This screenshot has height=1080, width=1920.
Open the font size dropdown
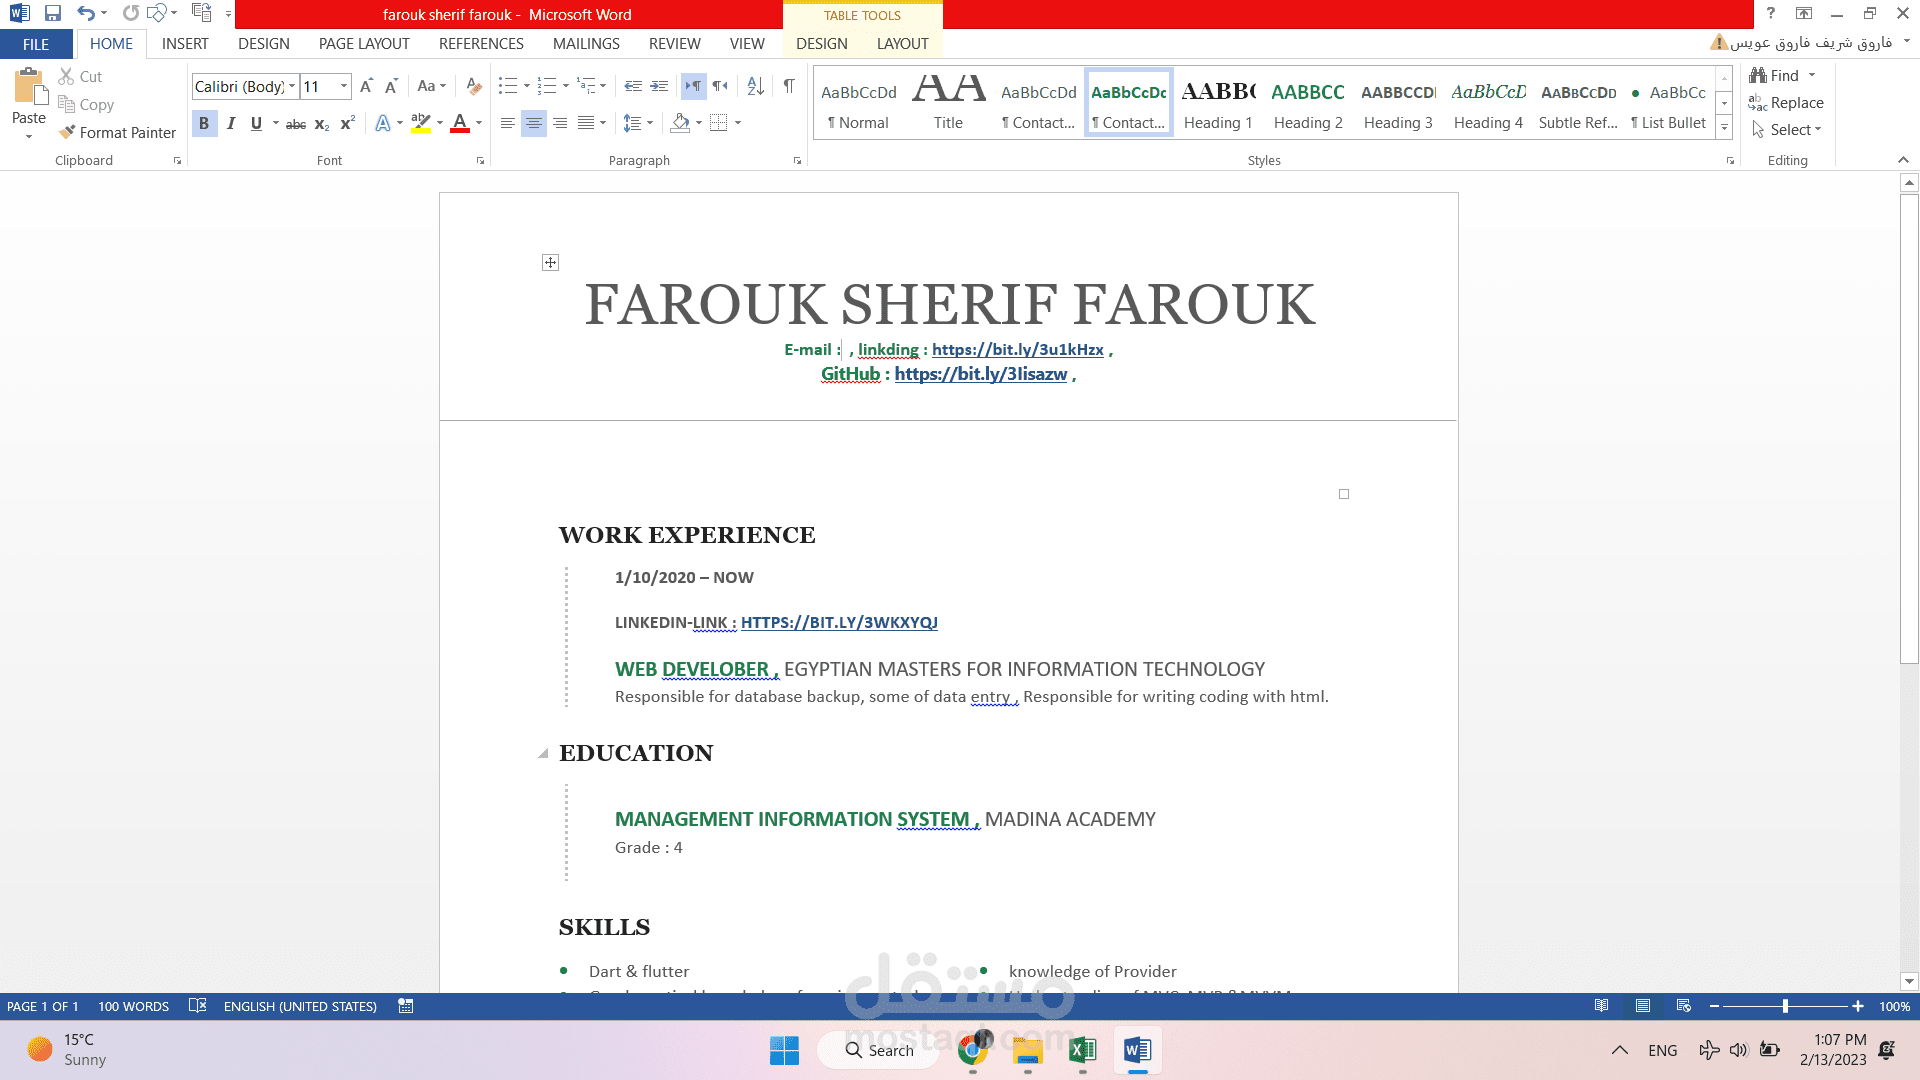point(344,87)
